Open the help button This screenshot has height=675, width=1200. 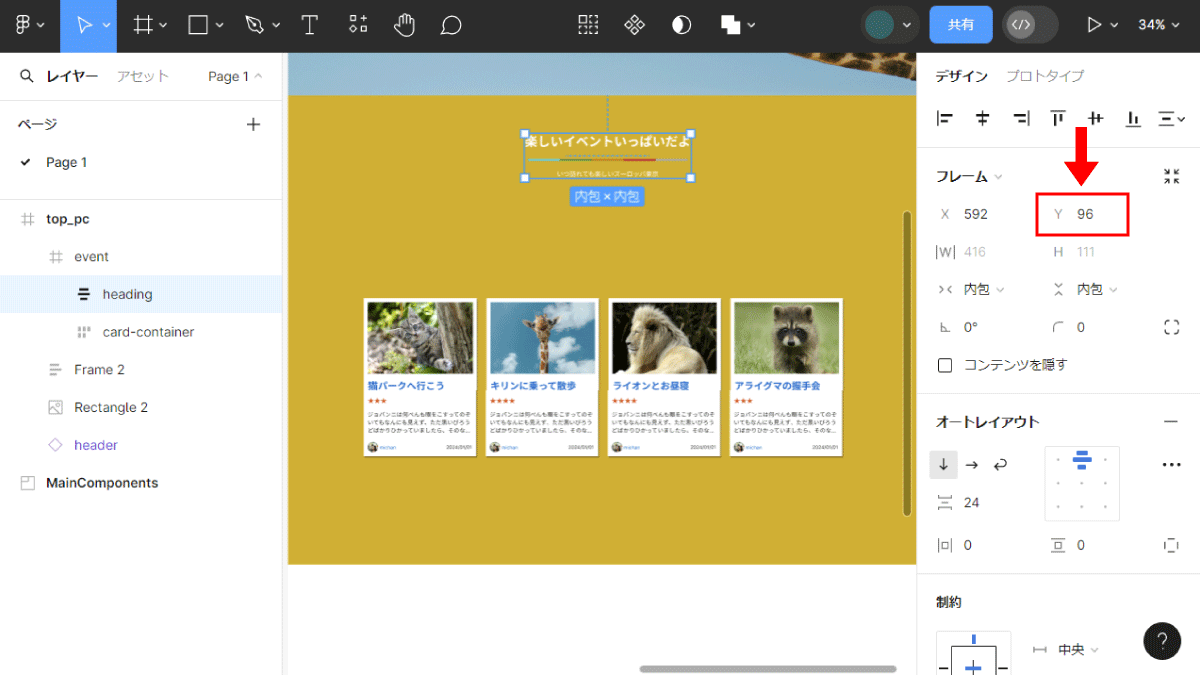point(1162,641)
